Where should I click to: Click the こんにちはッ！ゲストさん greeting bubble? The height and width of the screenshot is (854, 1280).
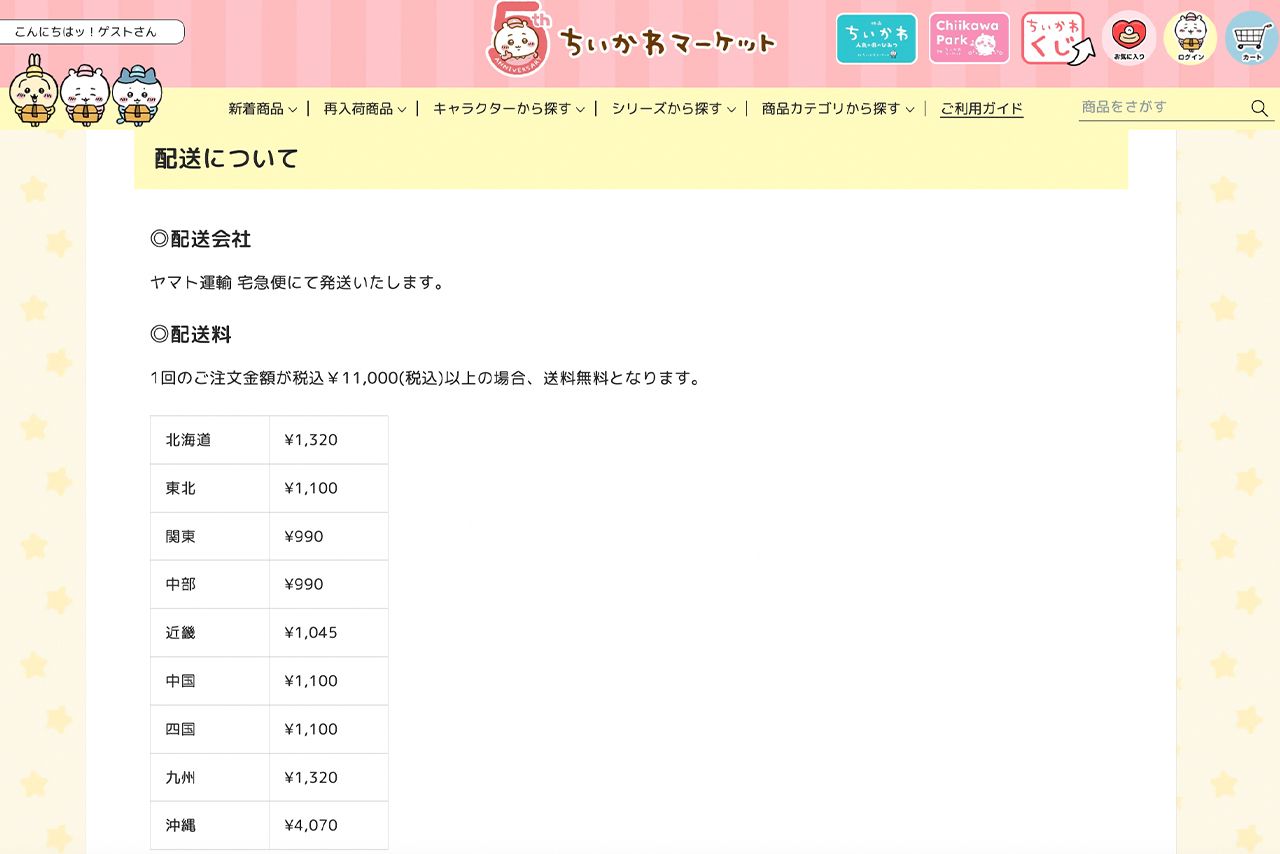tap(92, 32)
